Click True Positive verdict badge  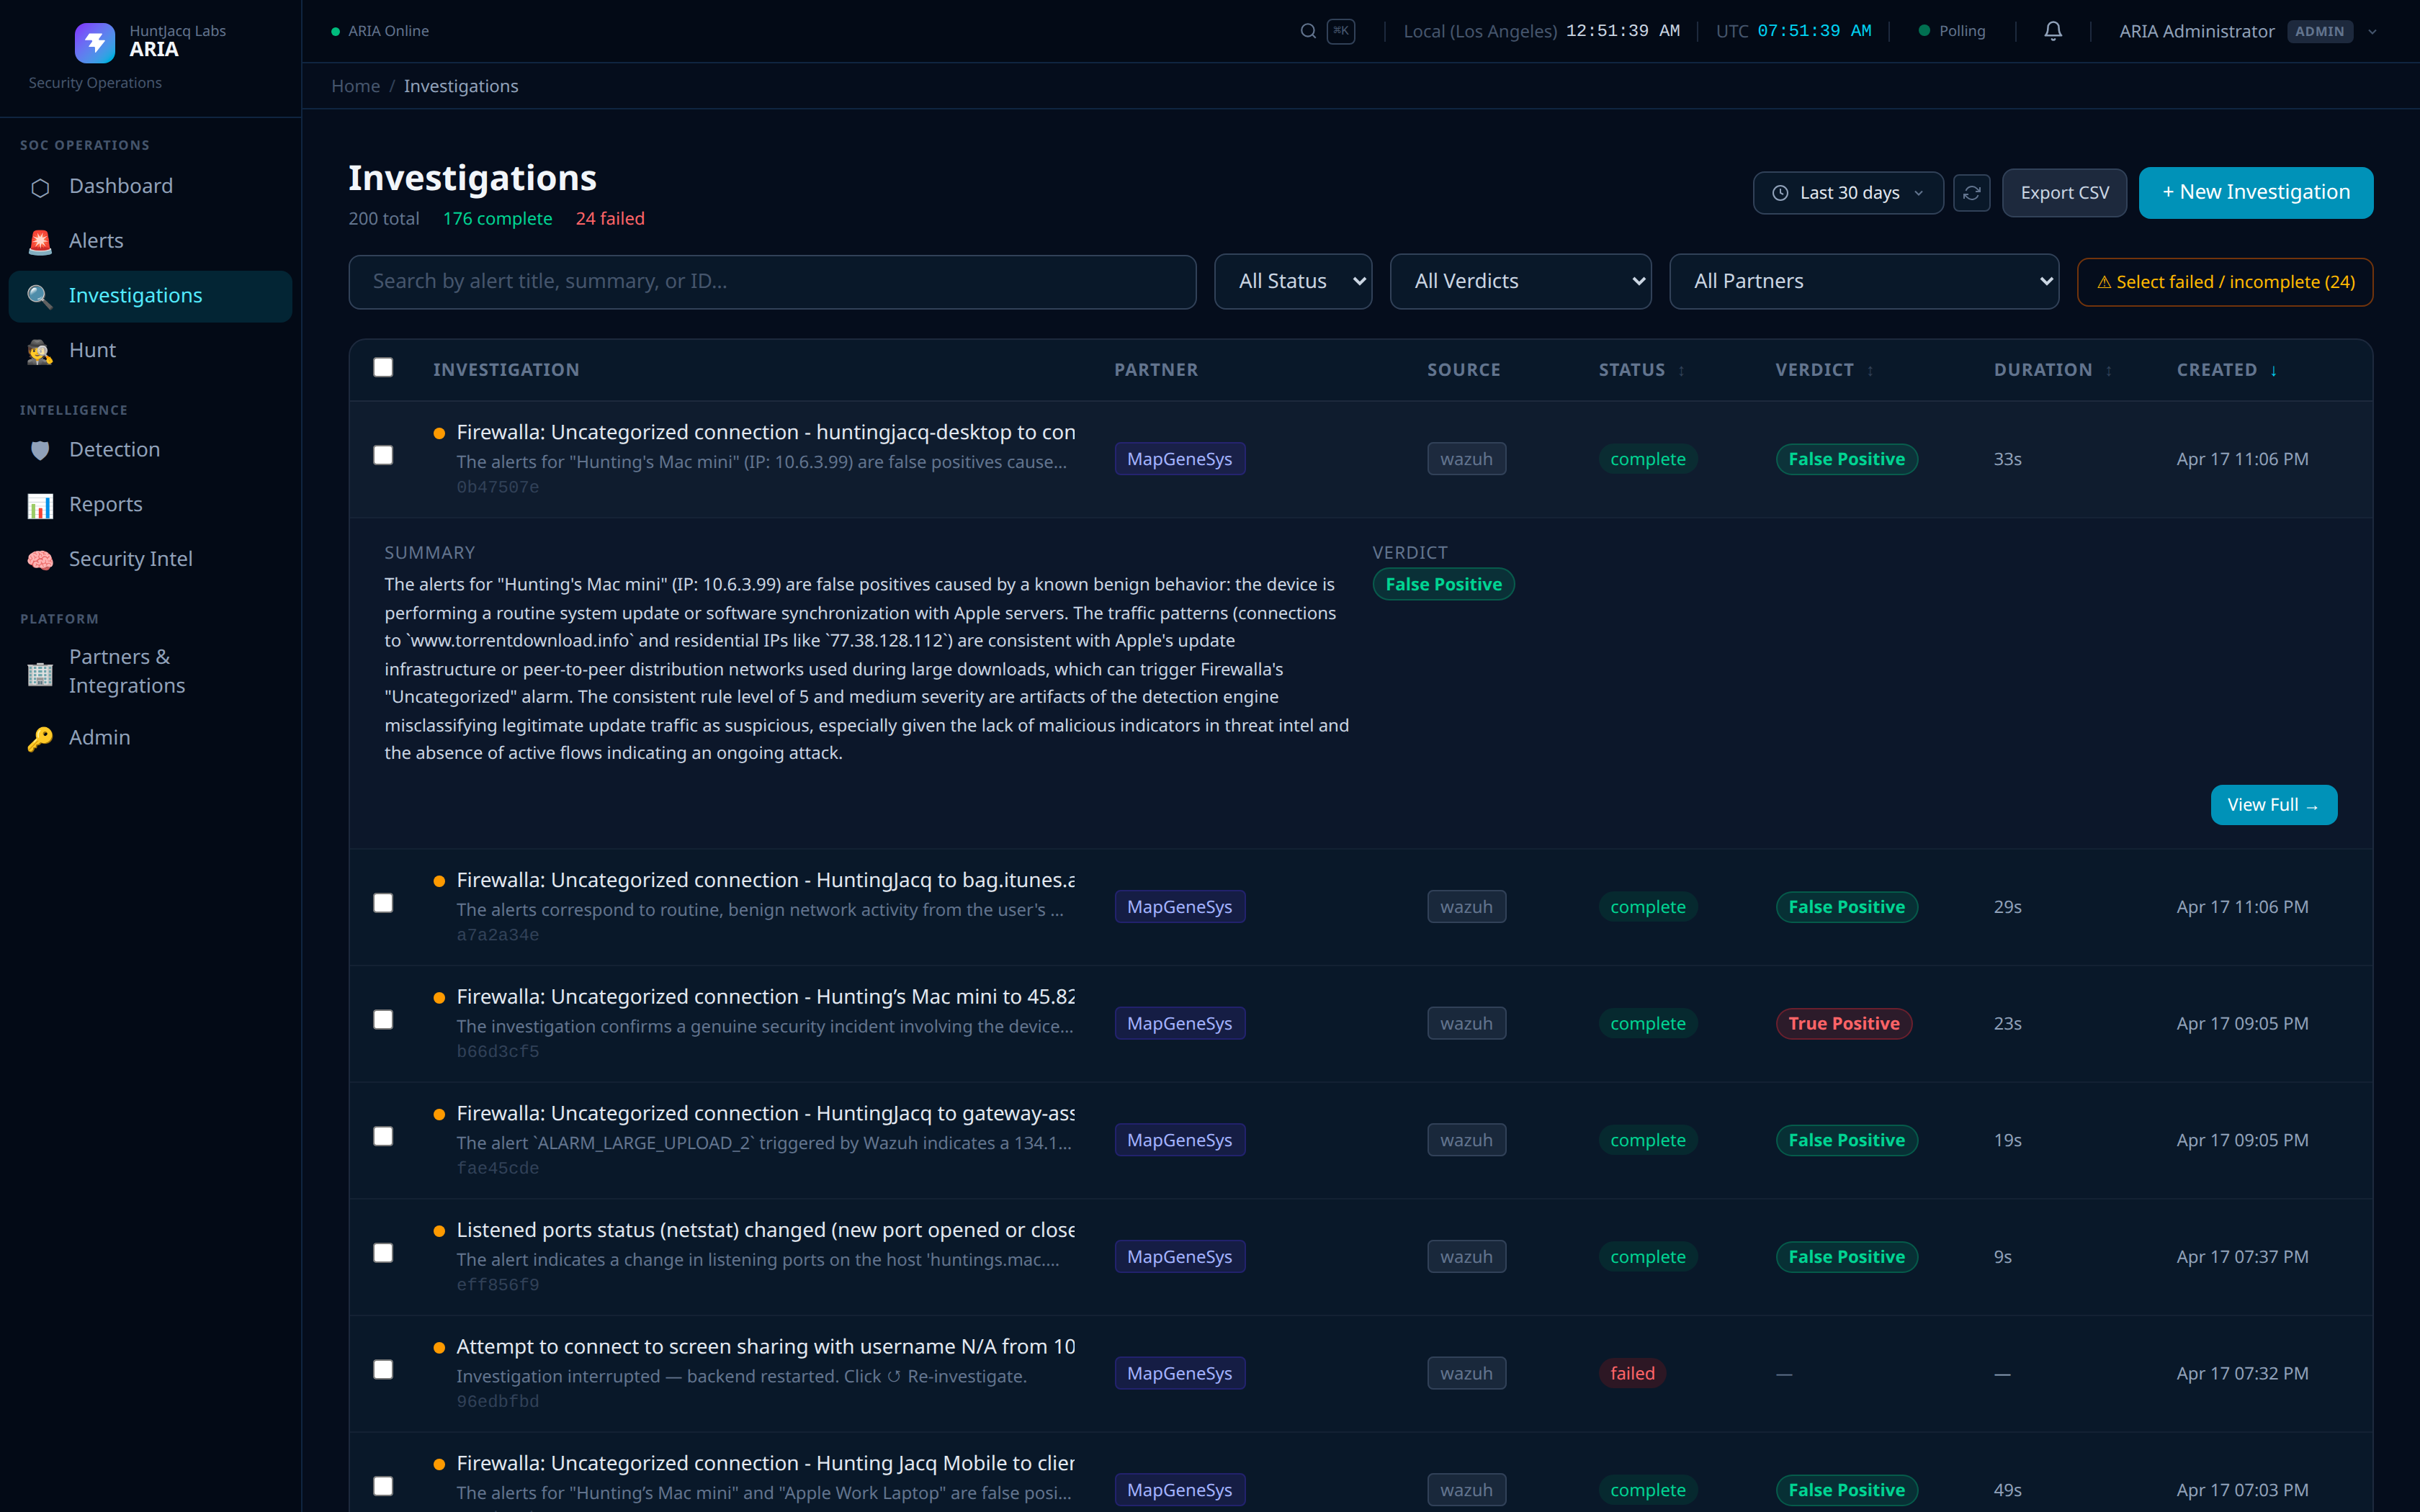tap(1844, 1023)
